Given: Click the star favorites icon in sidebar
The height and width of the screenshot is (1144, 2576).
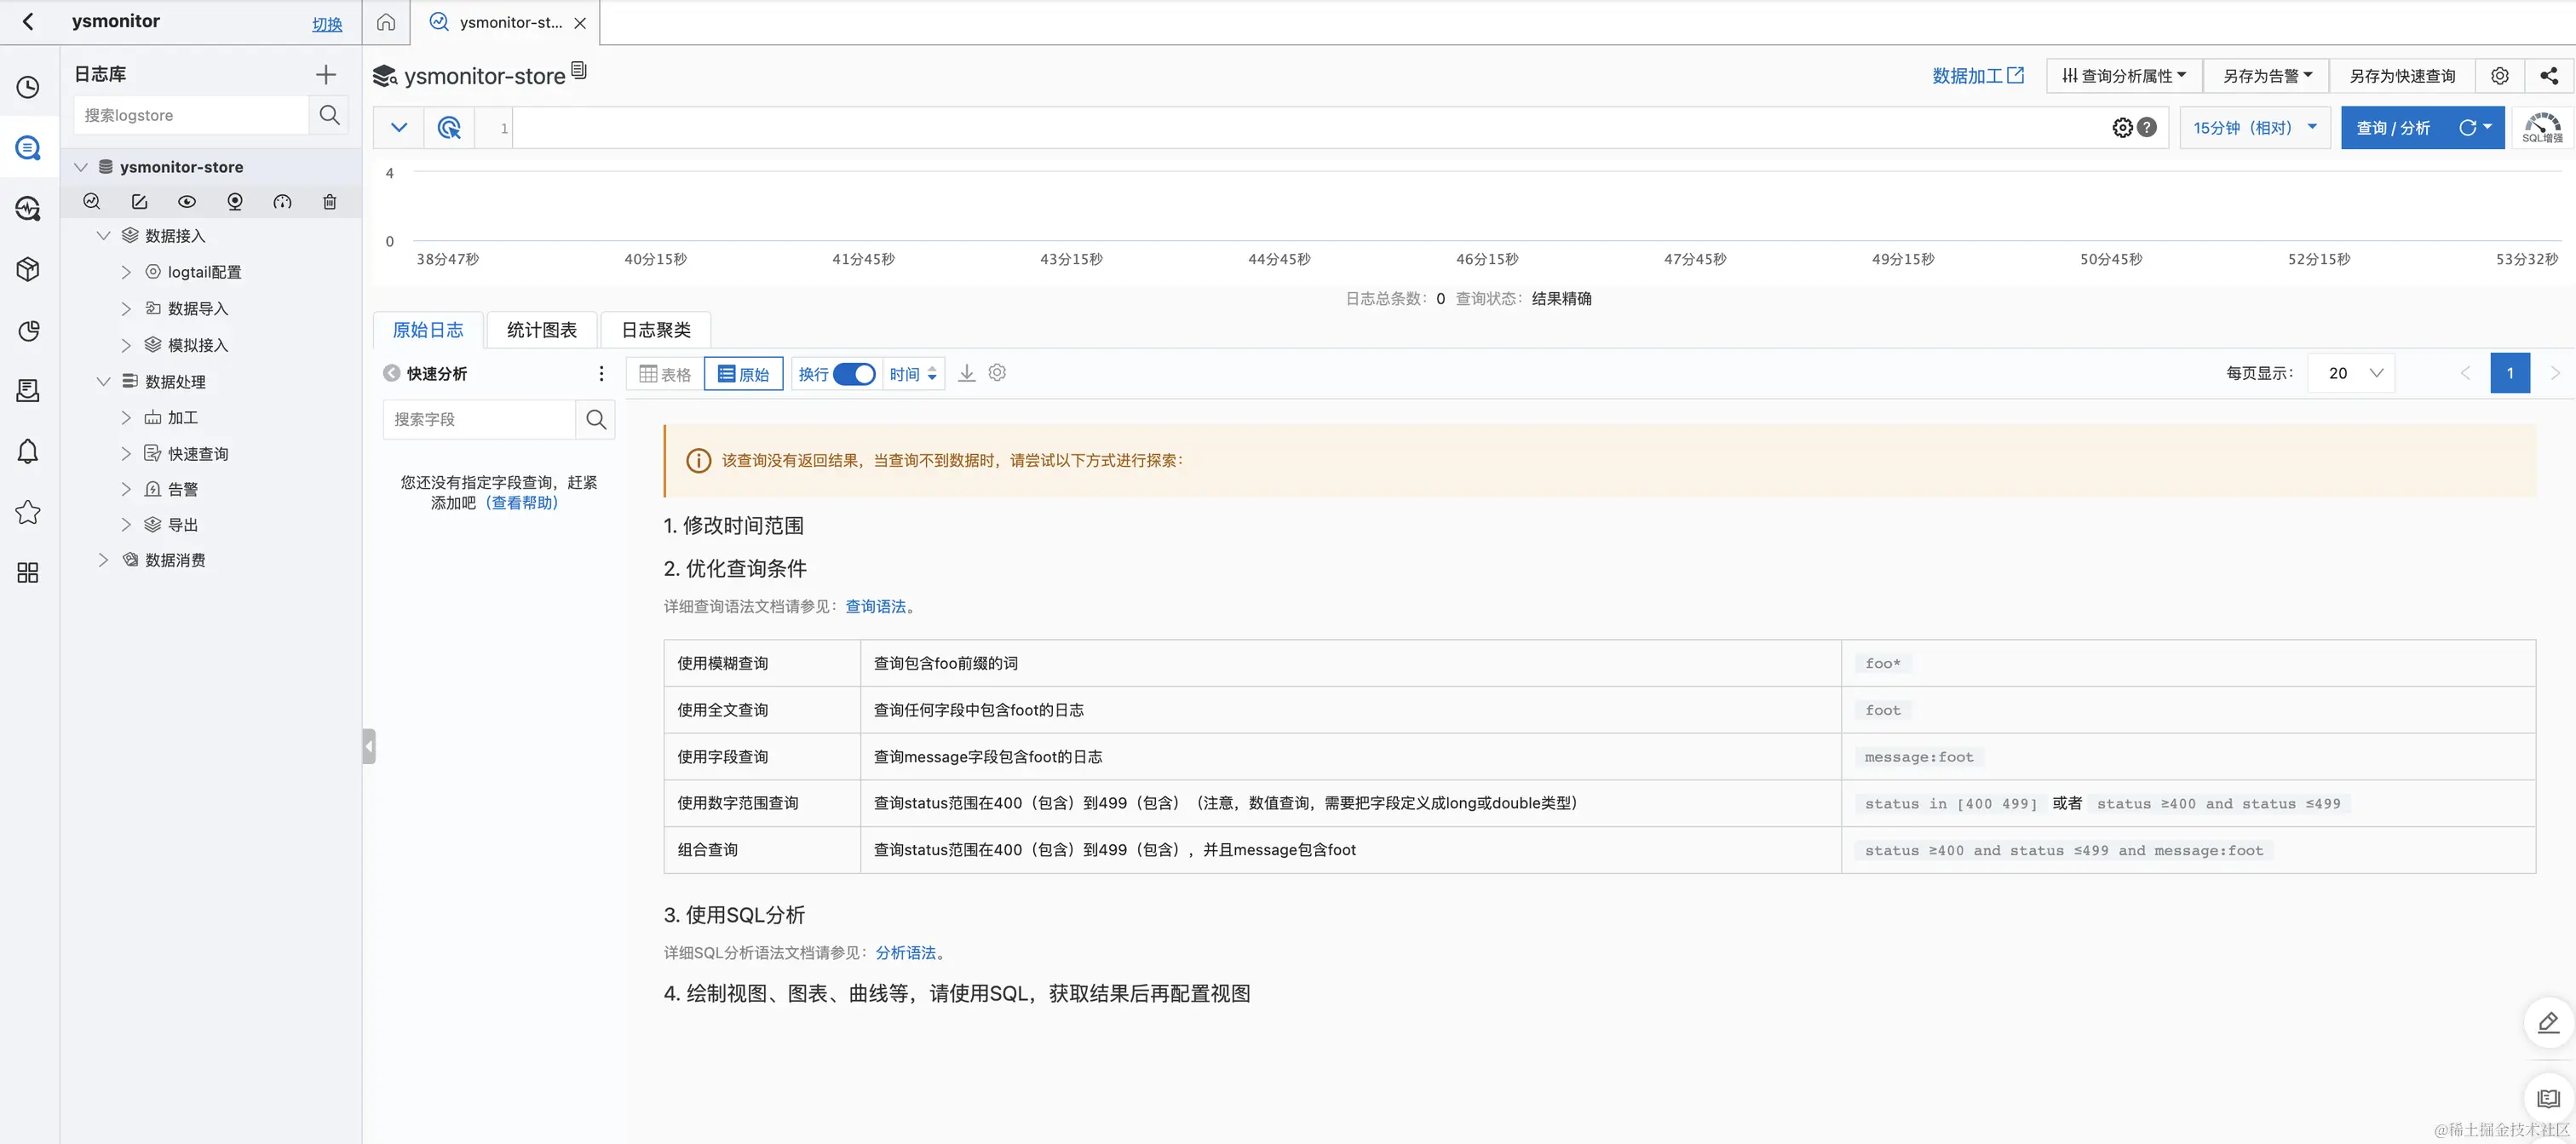Looking at the screenshot, I should tap(28, 512).
